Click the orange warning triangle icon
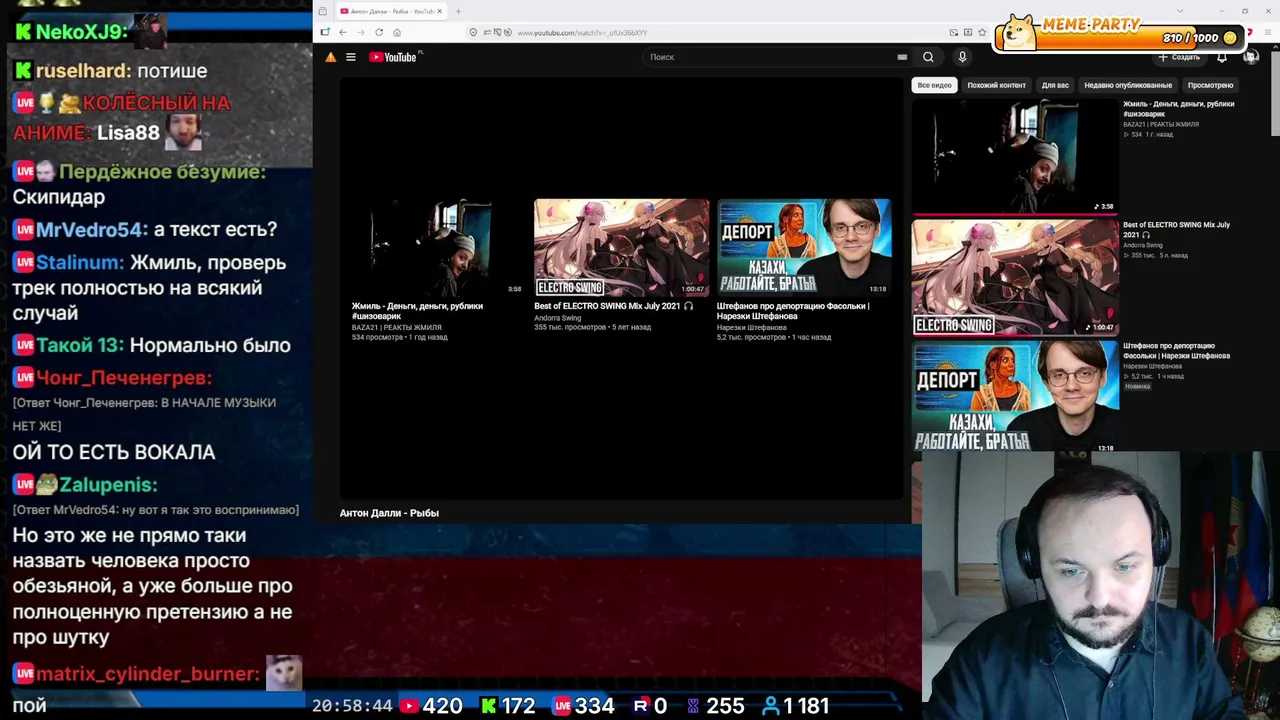This screenshot has width=1280, height=720. tap(330, 57)
